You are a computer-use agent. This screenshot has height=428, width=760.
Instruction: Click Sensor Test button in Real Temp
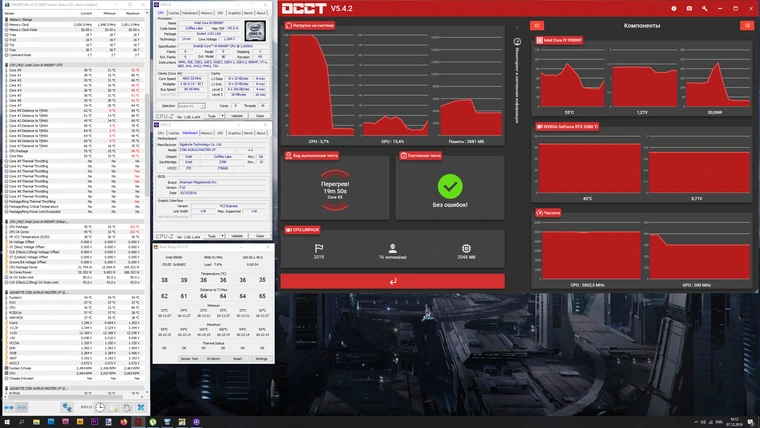(189, 359)
